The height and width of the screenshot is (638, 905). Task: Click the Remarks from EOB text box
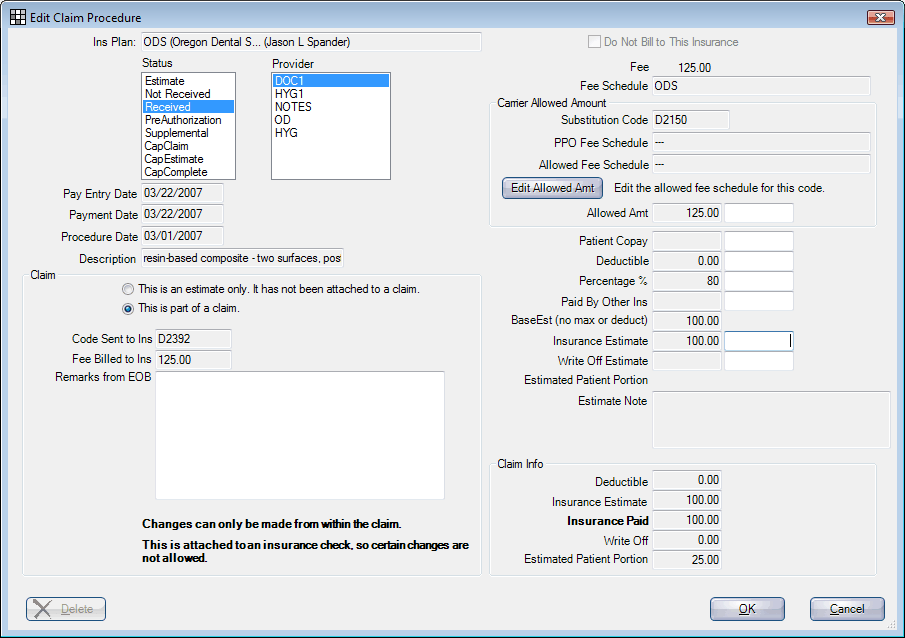click(300, 435)
